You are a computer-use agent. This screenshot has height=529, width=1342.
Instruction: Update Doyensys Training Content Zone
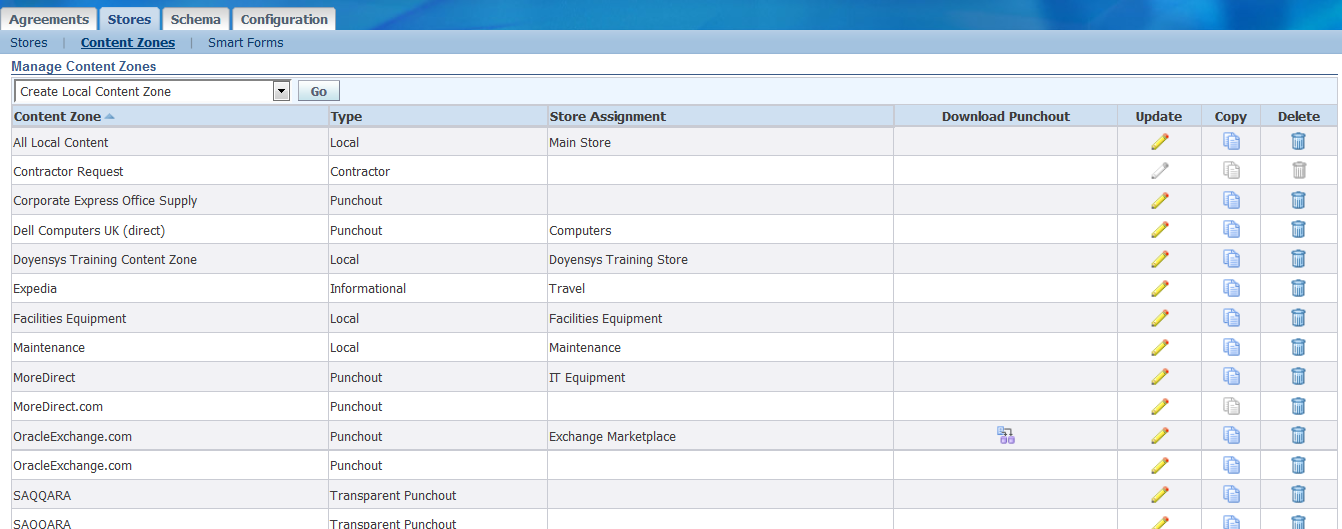pos(1159,259)
